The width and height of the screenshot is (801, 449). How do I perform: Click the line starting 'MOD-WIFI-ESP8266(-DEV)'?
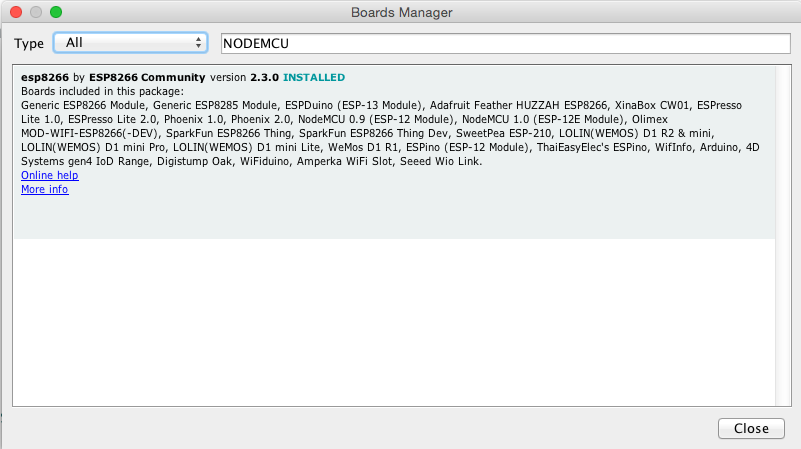coord(367,133)
